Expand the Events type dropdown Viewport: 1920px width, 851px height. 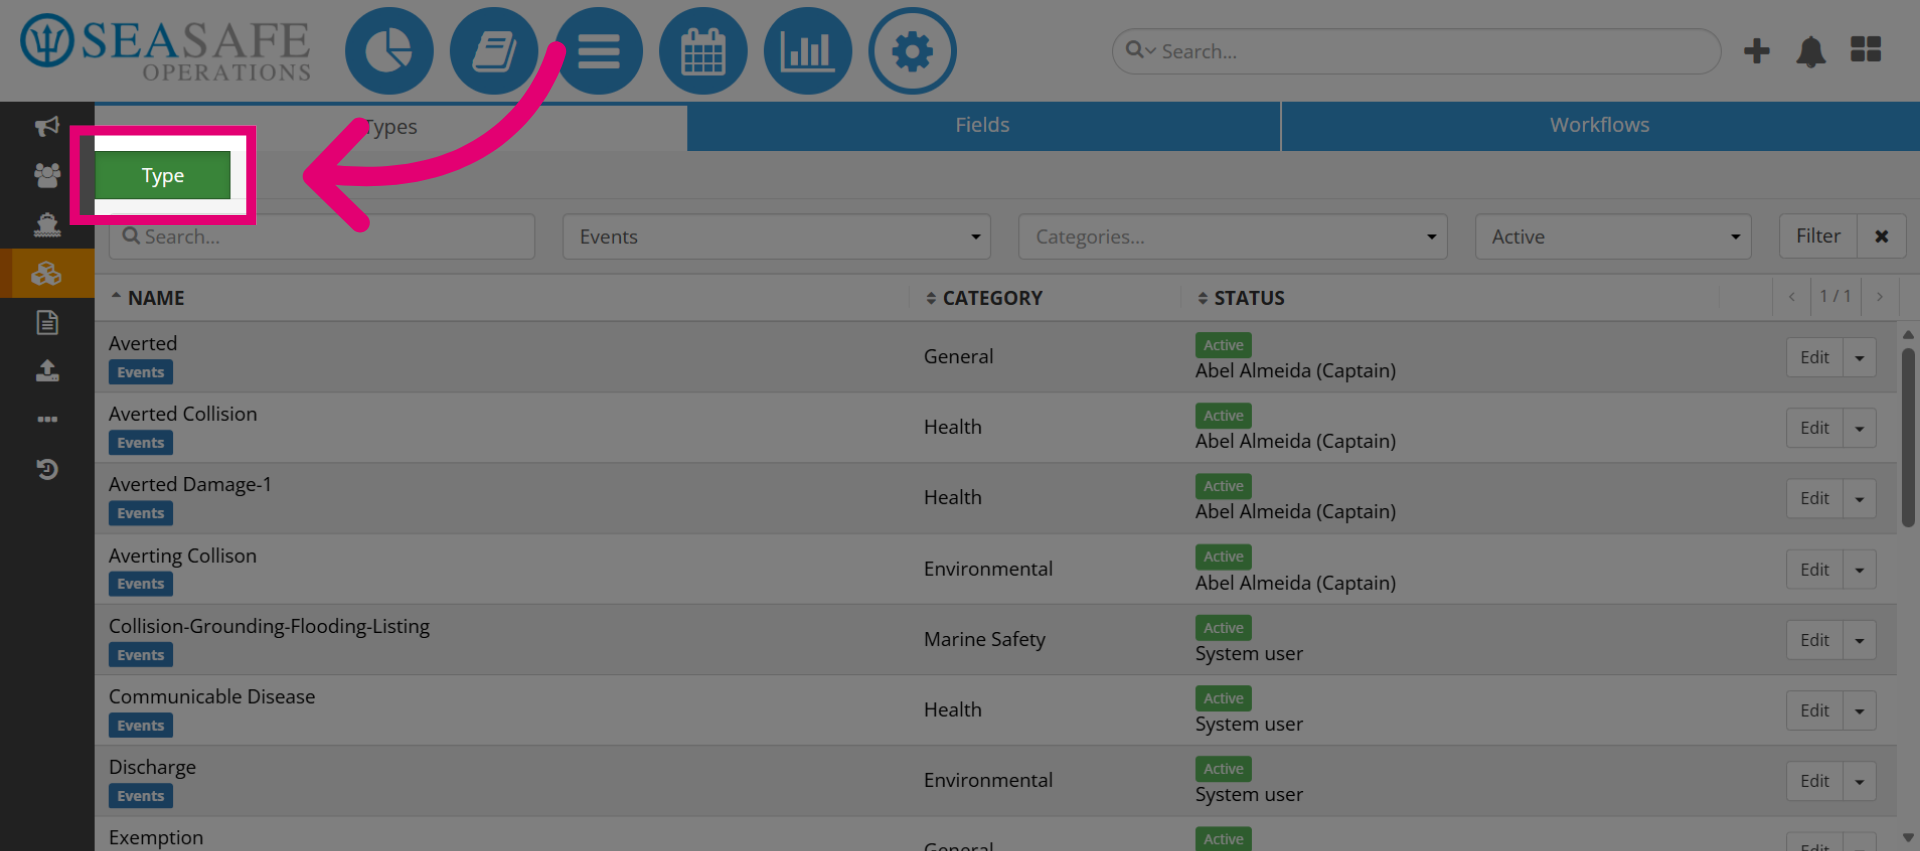point(776,237)
